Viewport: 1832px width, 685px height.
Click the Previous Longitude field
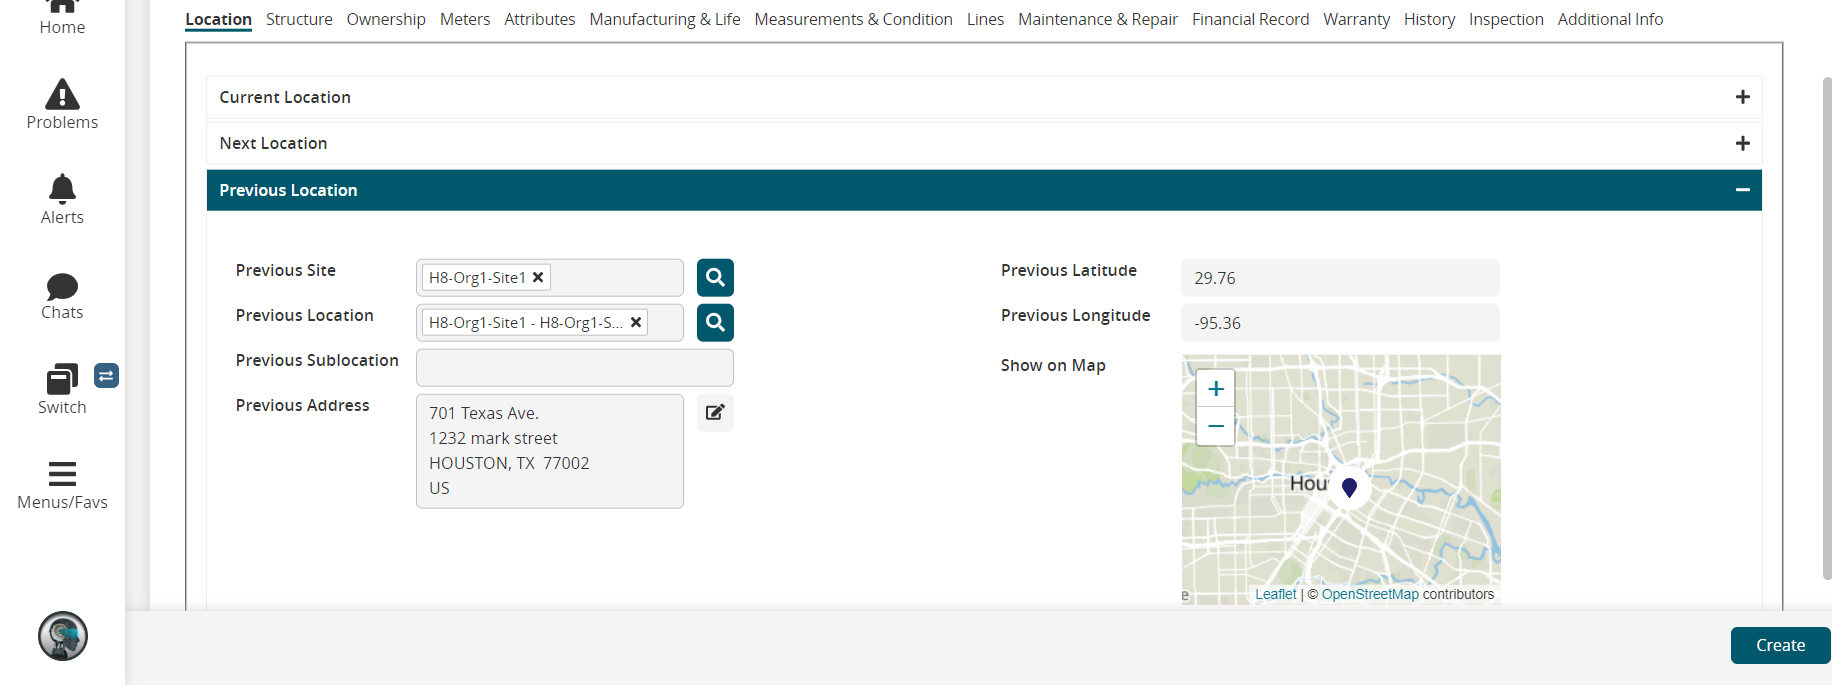[x=1340, y=323]
